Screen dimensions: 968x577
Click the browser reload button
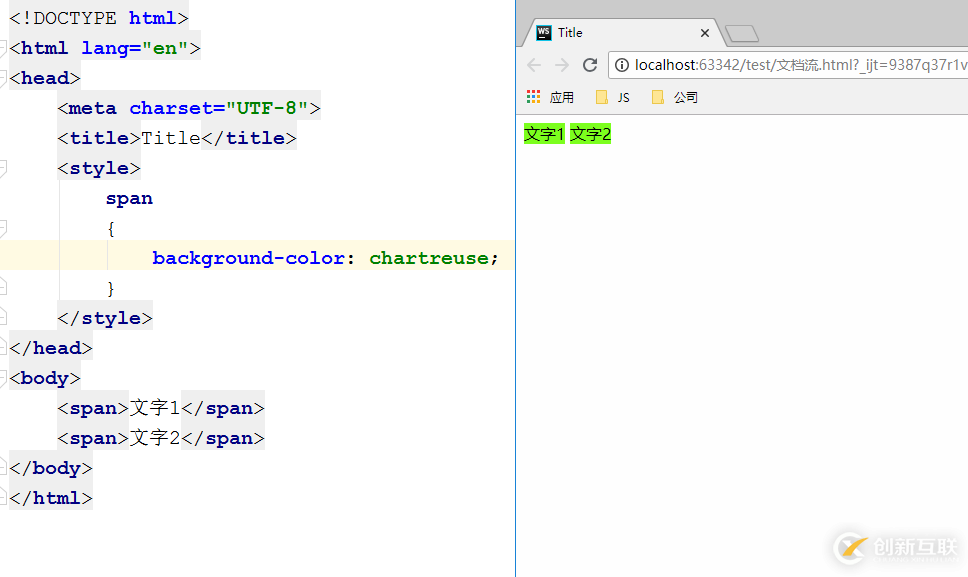[x=590, y=65]
